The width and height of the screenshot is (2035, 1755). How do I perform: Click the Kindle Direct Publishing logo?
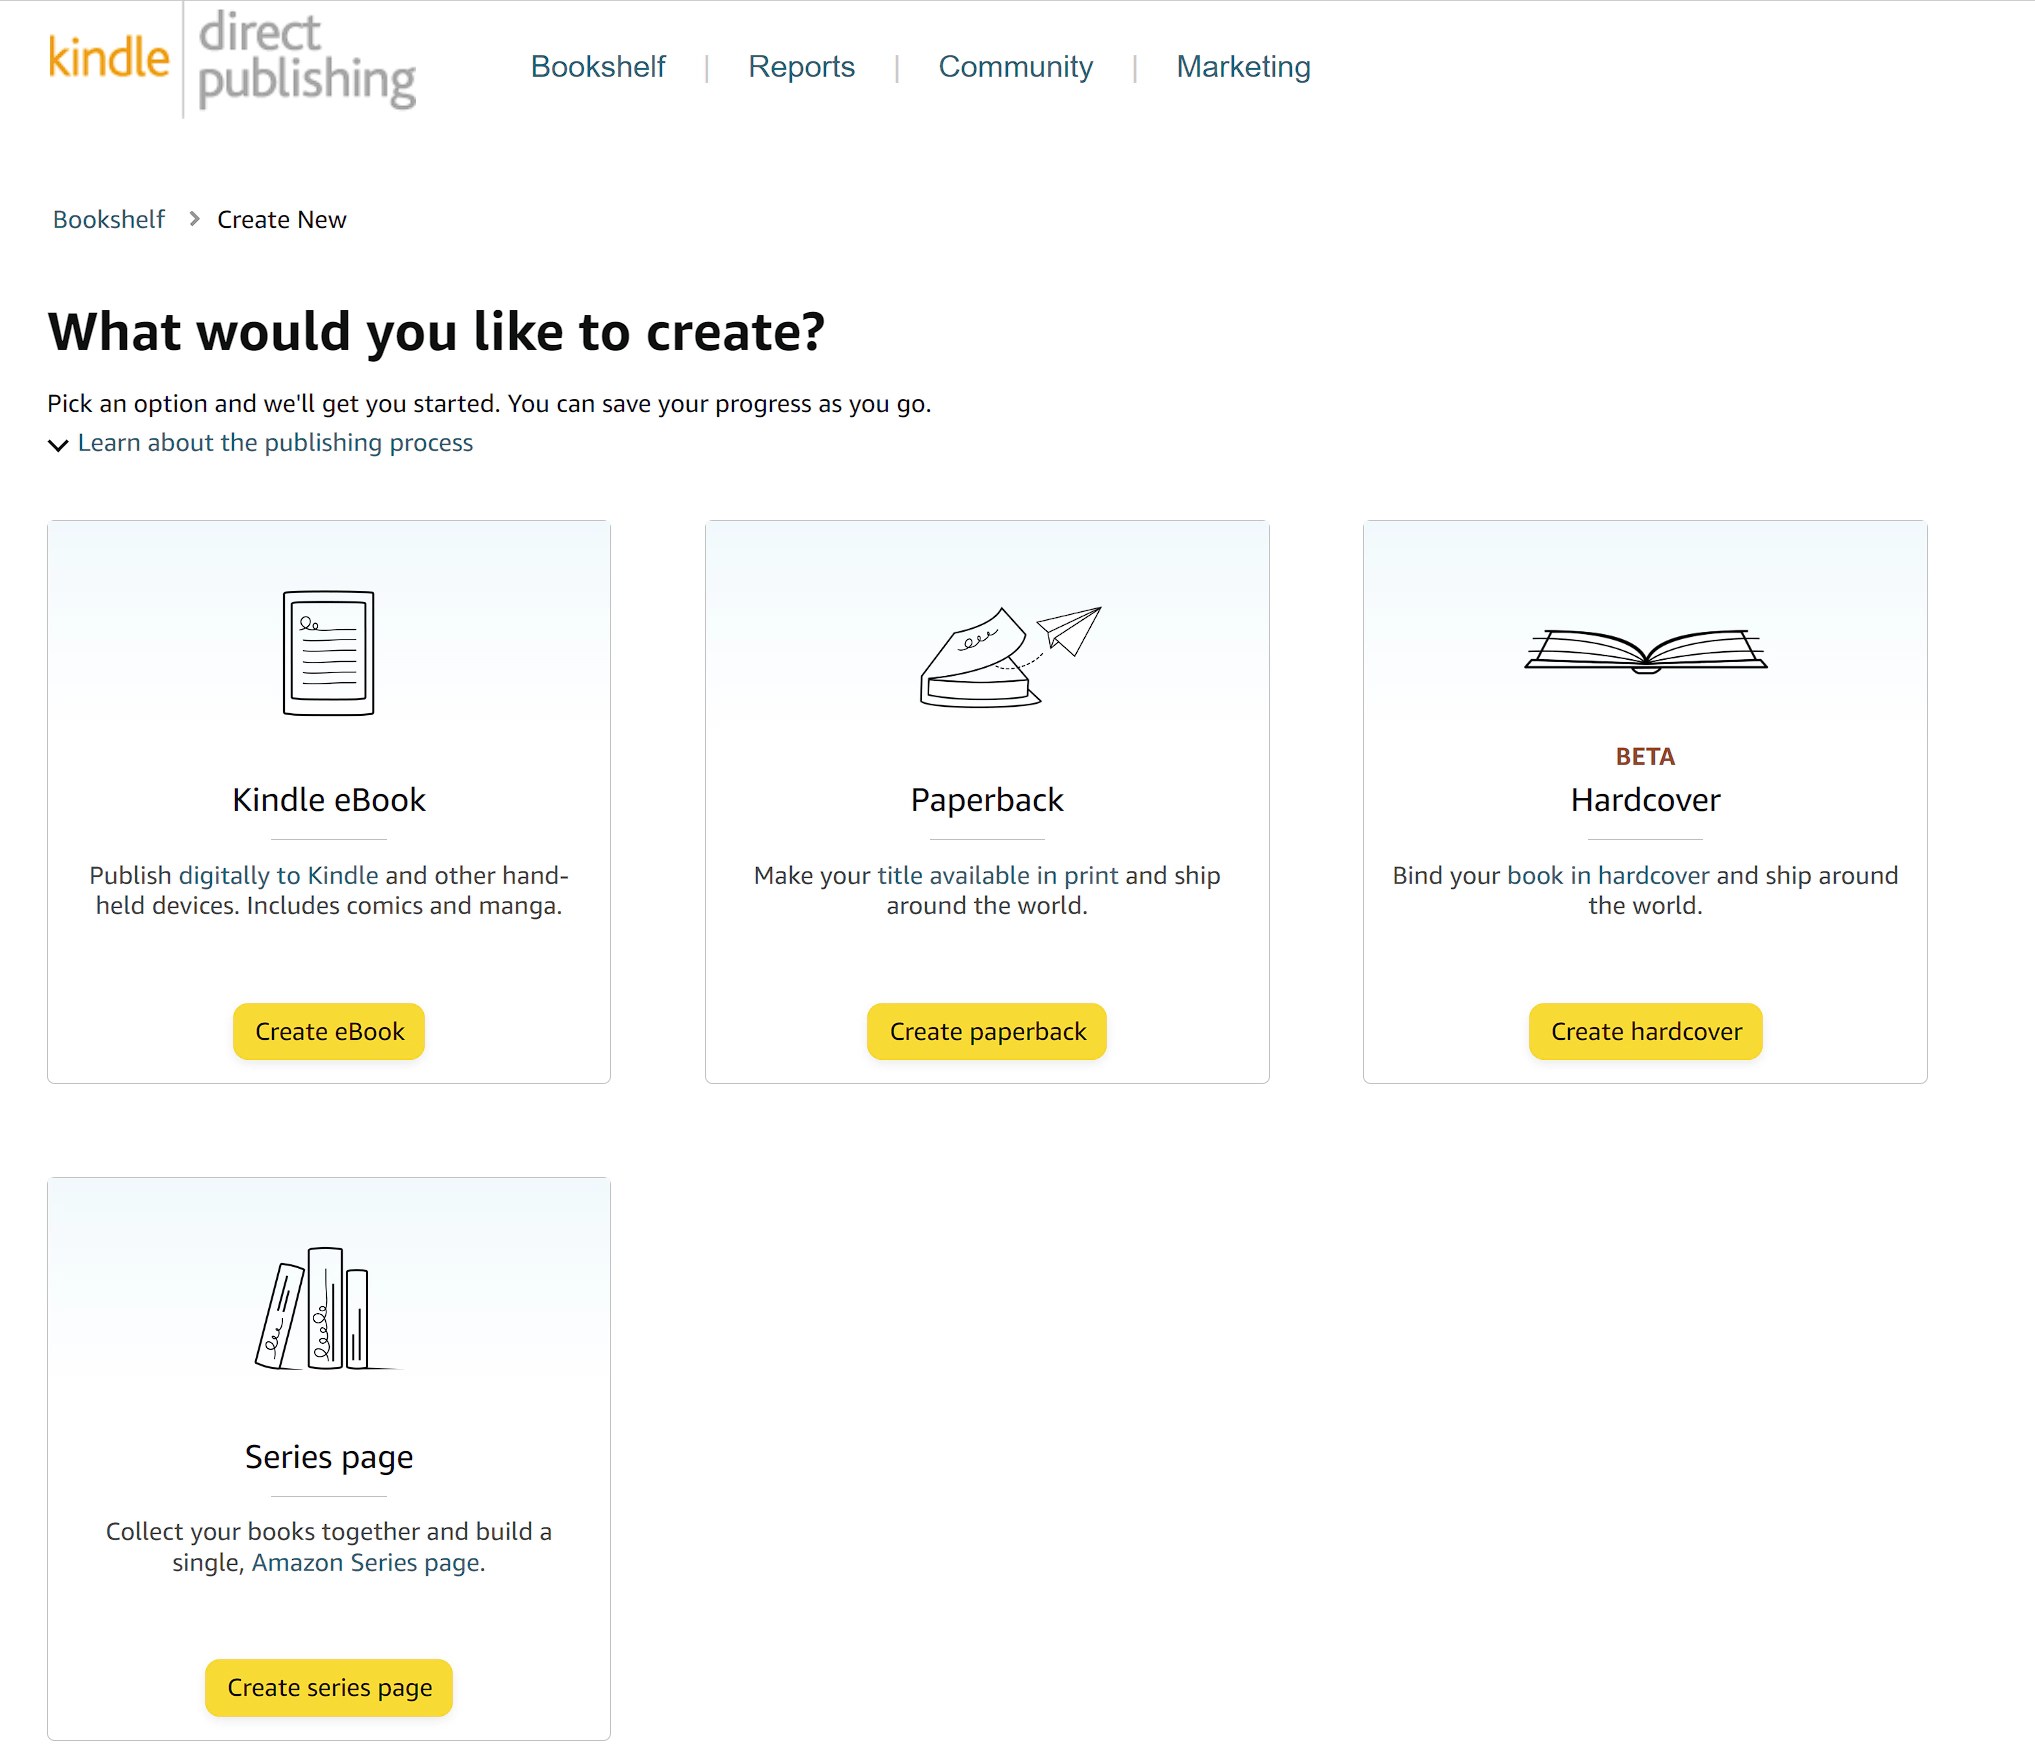coord(232,60)
